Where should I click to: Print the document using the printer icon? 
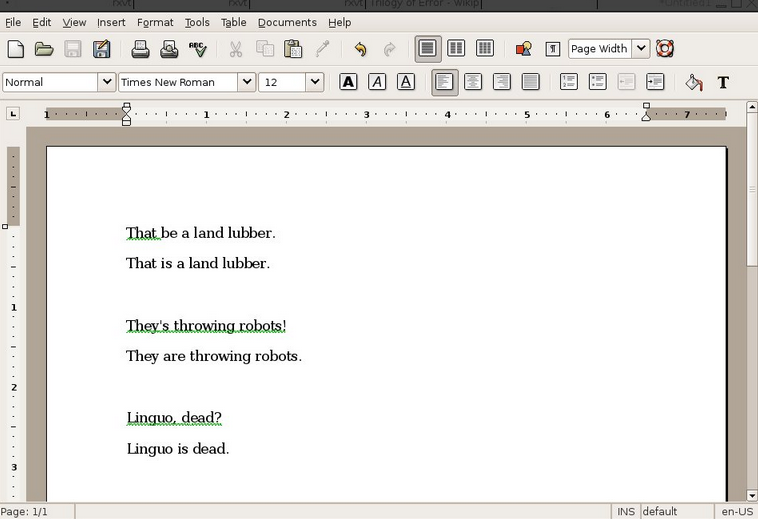140,49
